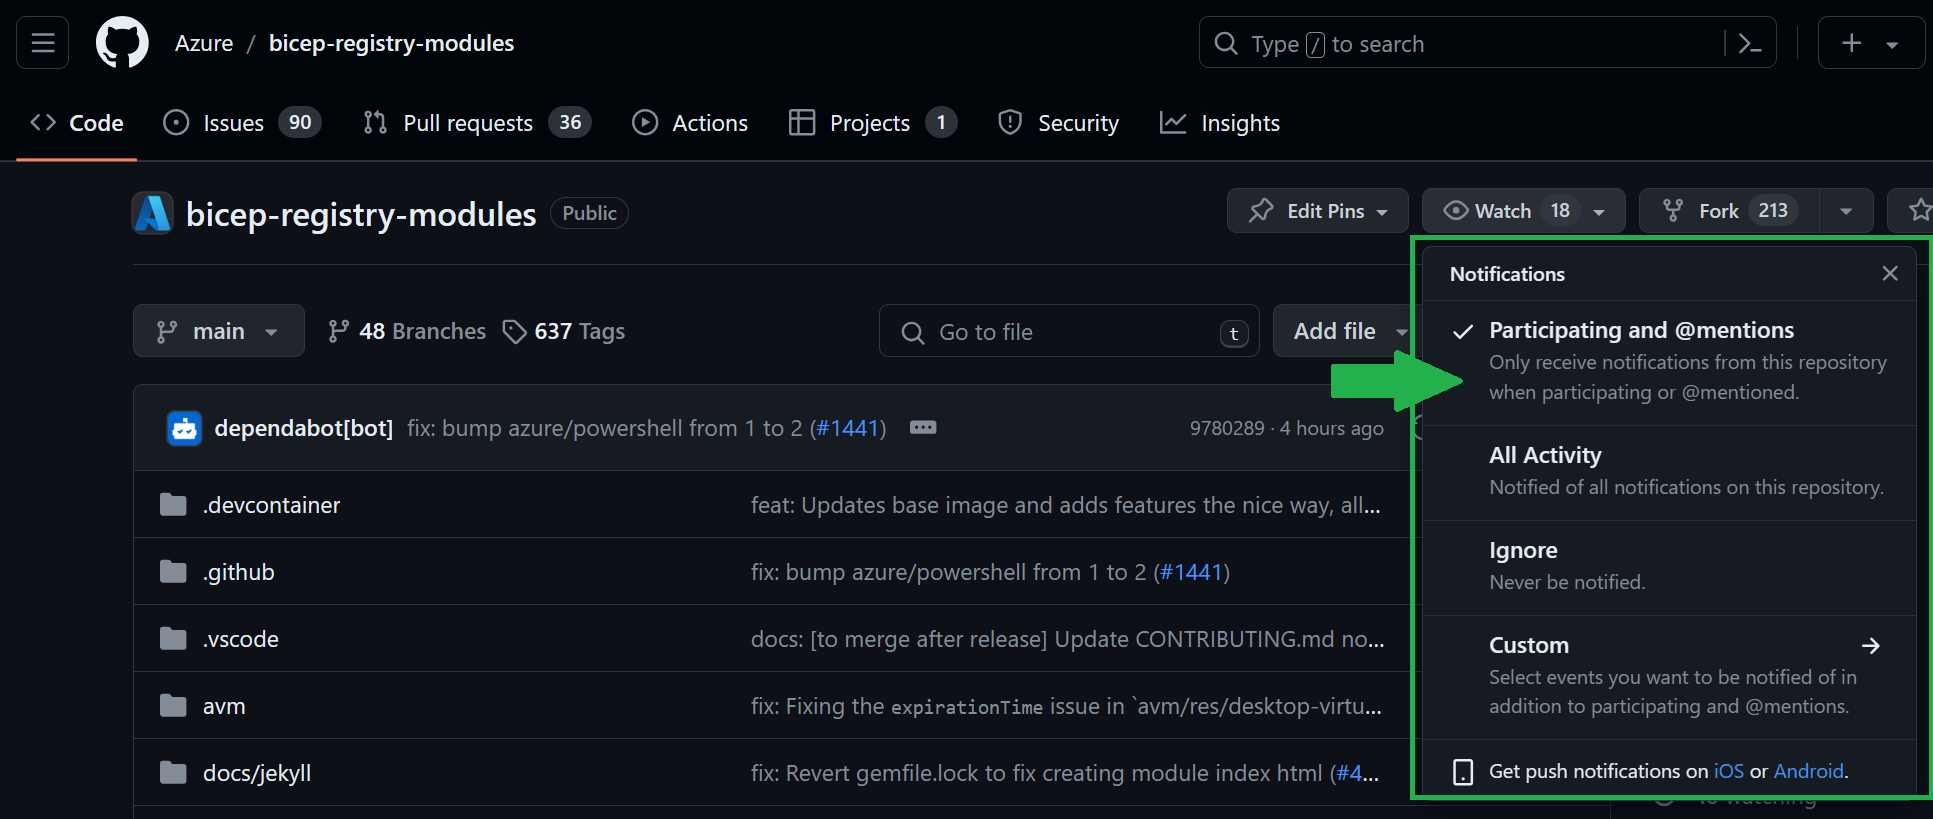Click the Issues count badge 90

300,122
